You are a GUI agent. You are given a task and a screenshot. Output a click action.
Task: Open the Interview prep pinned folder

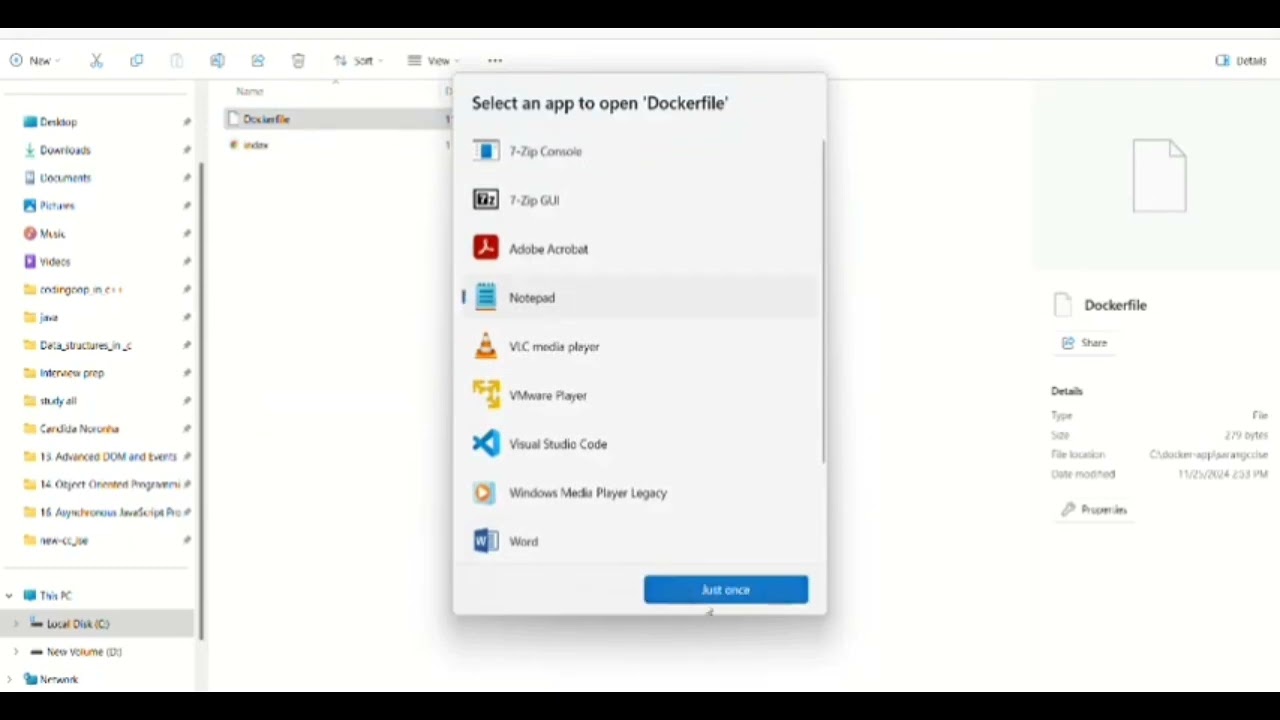(71, 373)
